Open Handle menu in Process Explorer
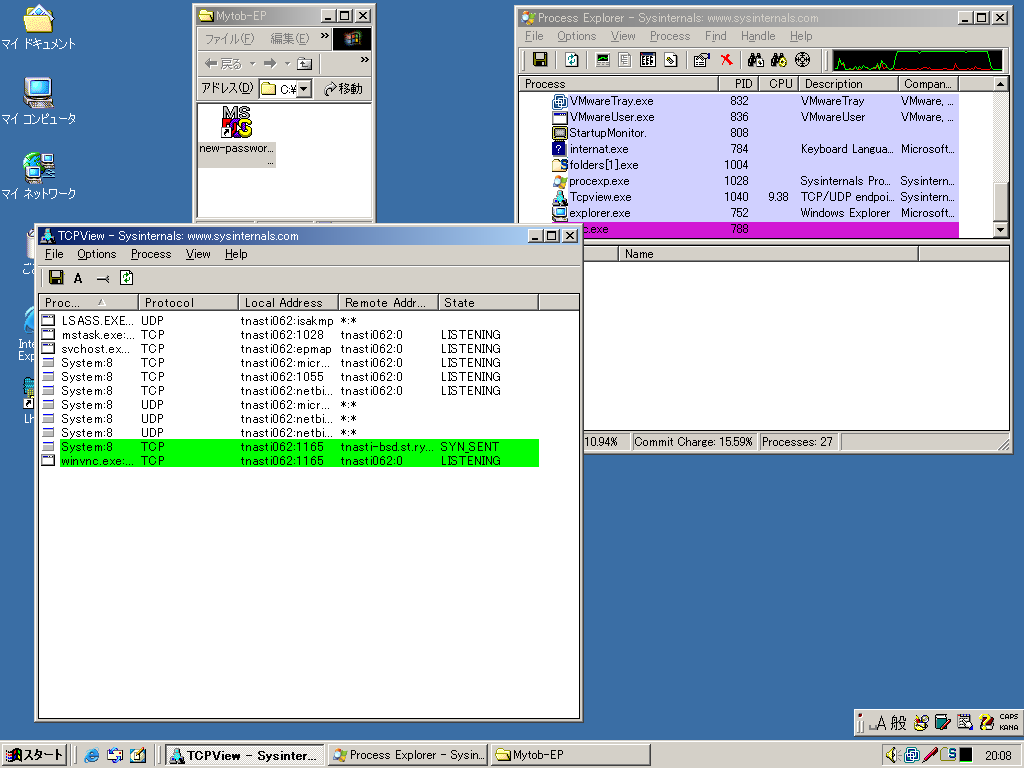This screenshot has width=1024, height=768. tap(757, 36)
